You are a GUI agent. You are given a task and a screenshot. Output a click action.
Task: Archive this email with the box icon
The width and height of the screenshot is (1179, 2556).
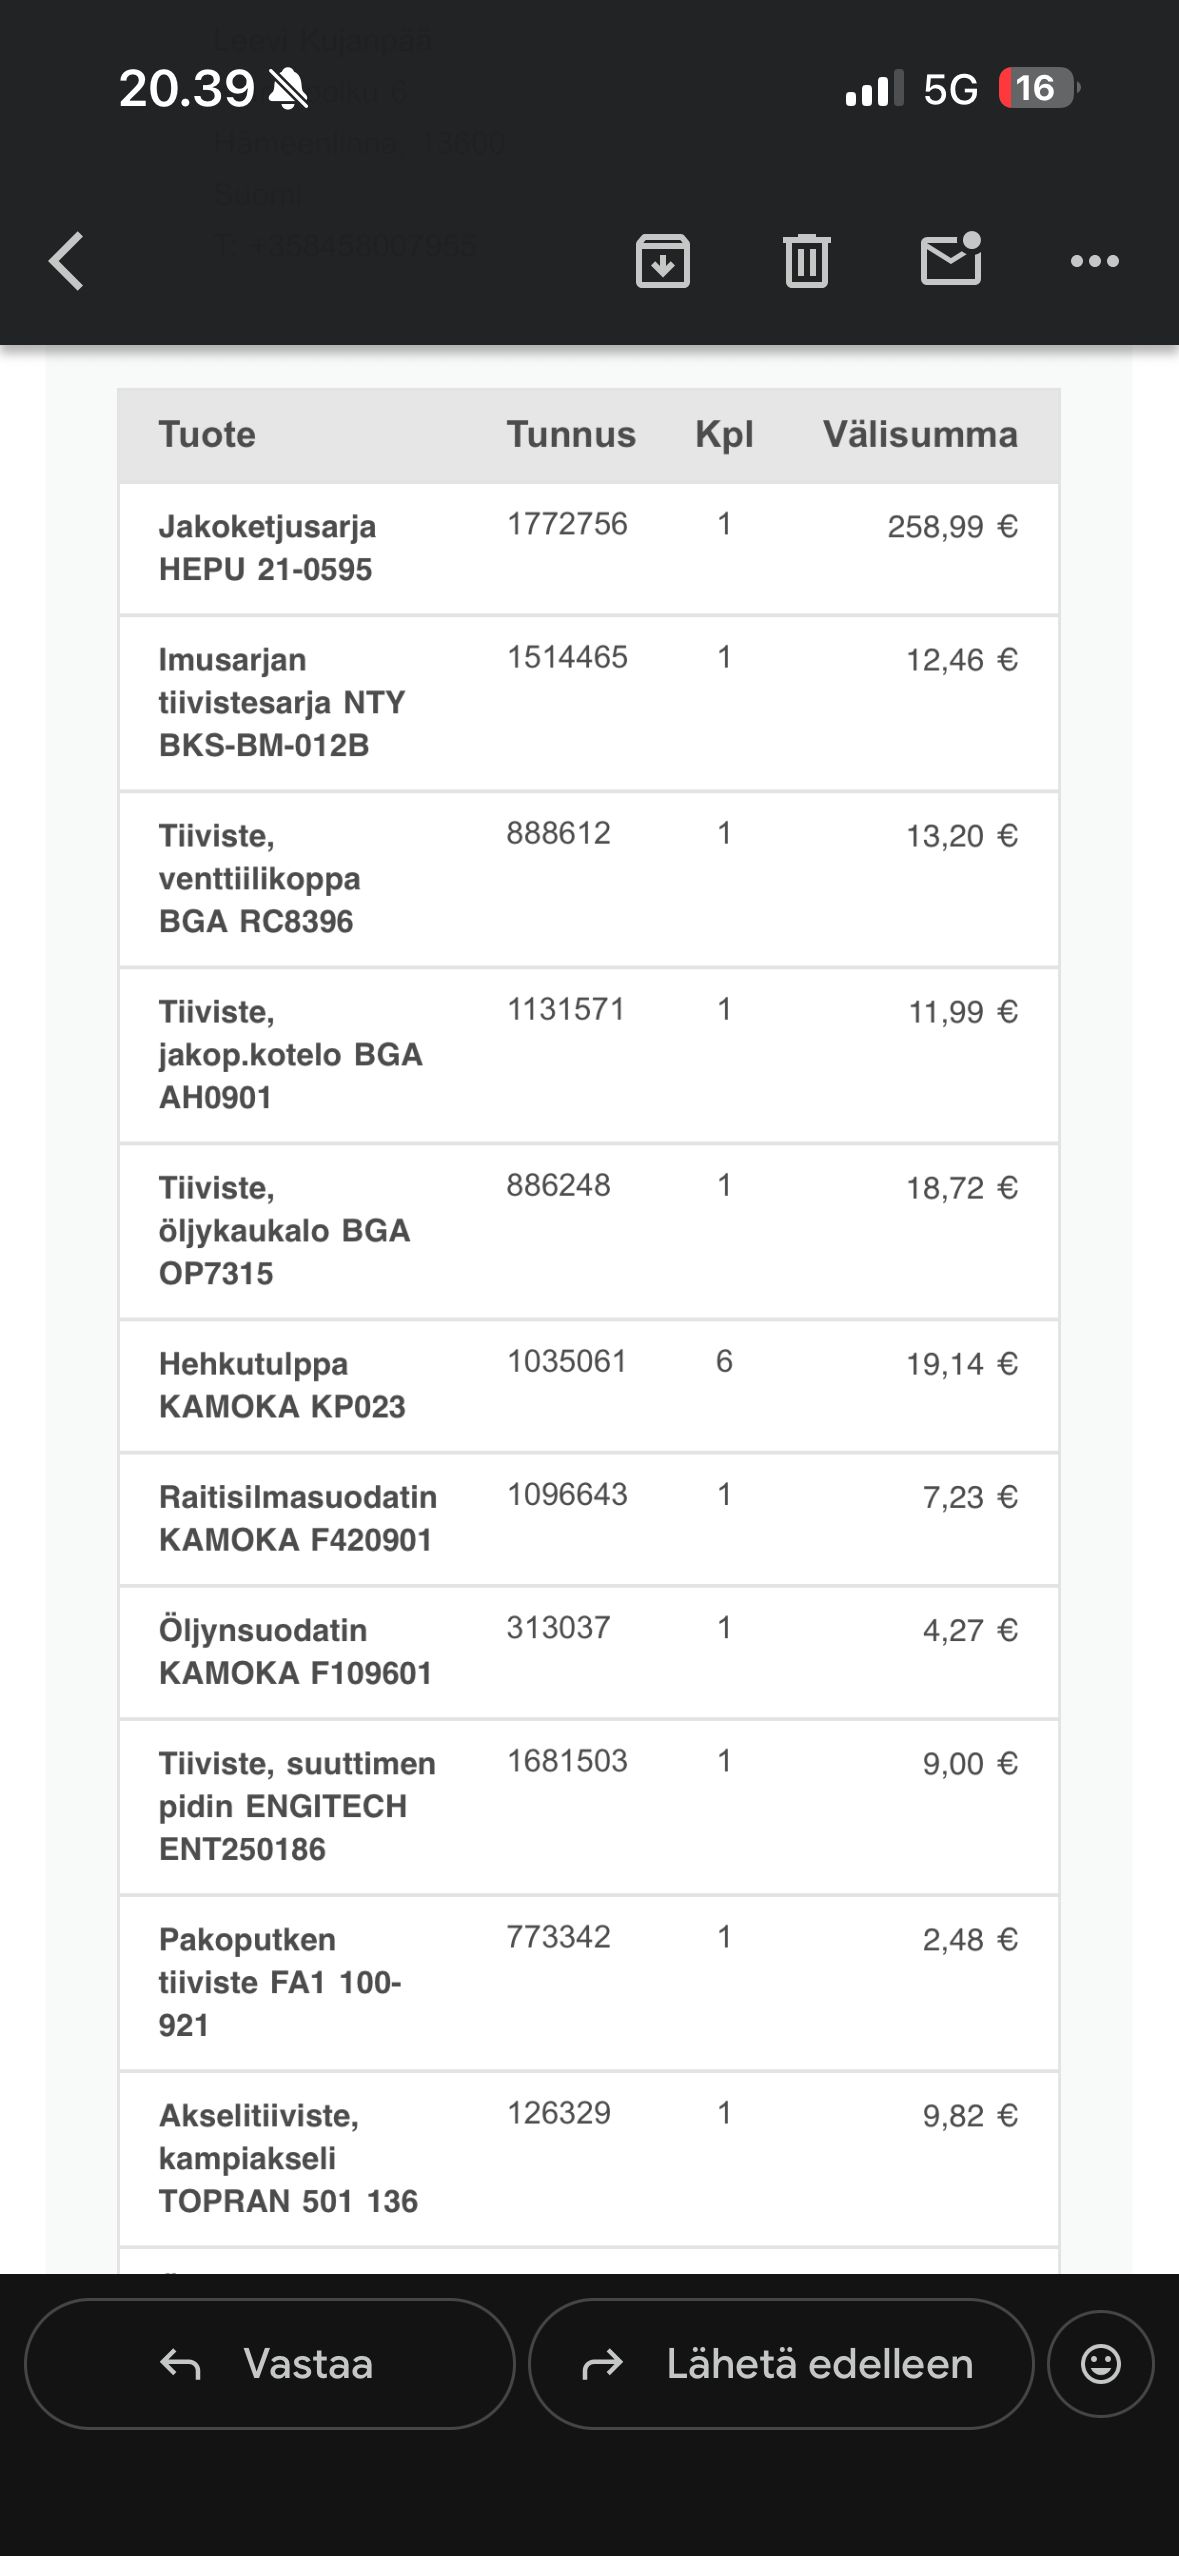pyautogui.click(x=663, y=261)
